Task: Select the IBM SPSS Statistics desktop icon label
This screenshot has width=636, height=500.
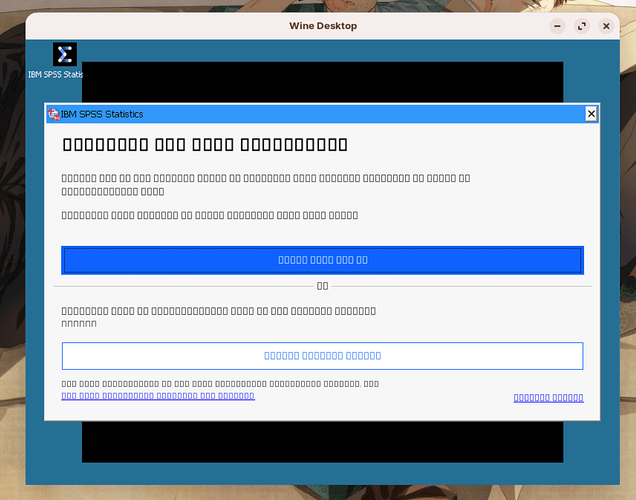Action: click(x=56, y=74)
